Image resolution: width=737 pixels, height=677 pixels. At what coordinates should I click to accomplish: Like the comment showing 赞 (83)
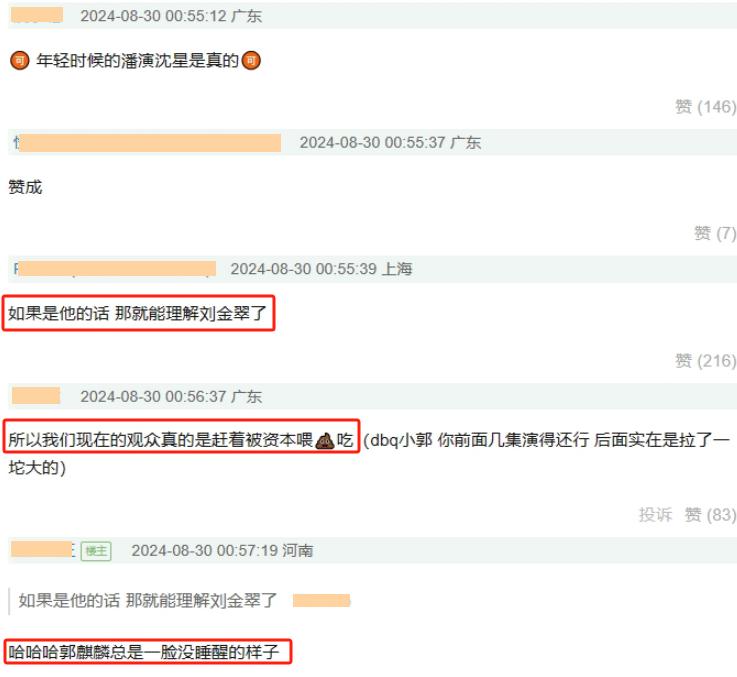710,514
